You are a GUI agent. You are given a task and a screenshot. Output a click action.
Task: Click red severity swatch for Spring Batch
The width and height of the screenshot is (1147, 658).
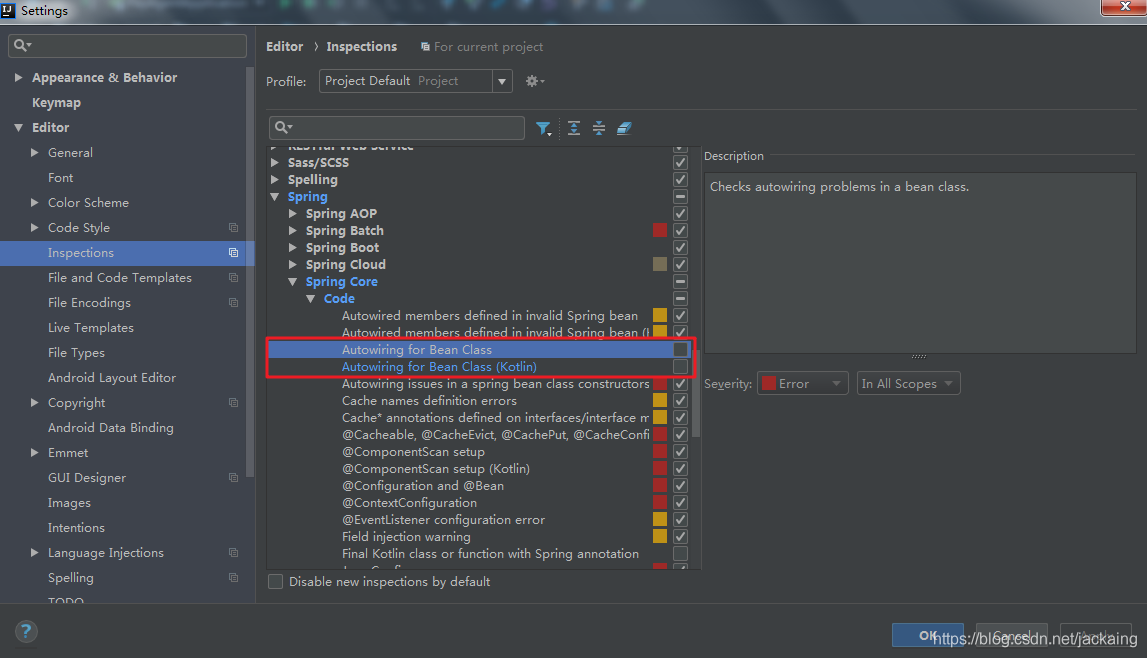[660, 230]
